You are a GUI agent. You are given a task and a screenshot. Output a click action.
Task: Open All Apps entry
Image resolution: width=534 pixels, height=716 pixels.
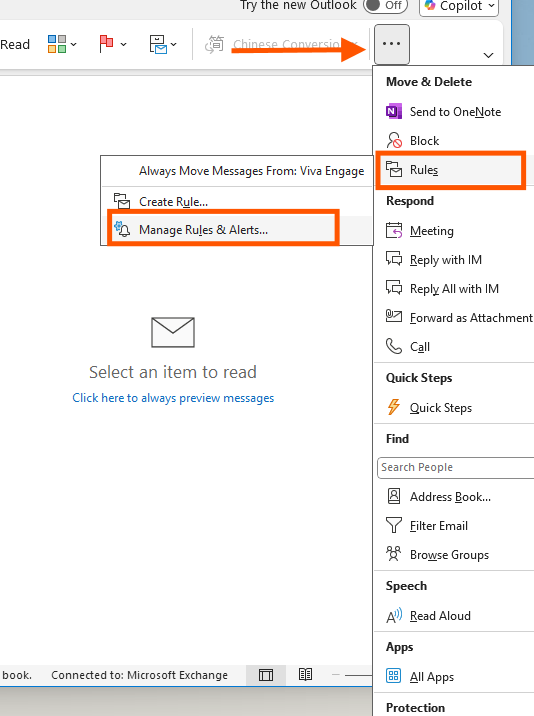click(x=454, y=676)
